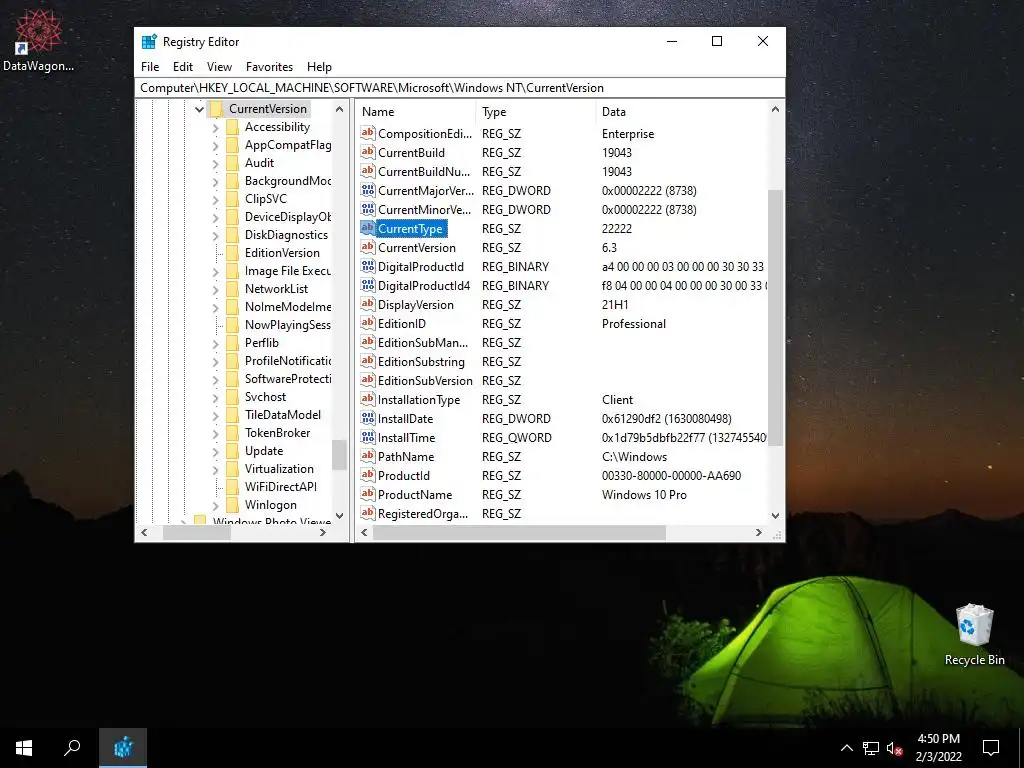The height and width of the screenshot is (768, 1024).
Task: Open the Windows Start menu
Action: click(24, 748)
